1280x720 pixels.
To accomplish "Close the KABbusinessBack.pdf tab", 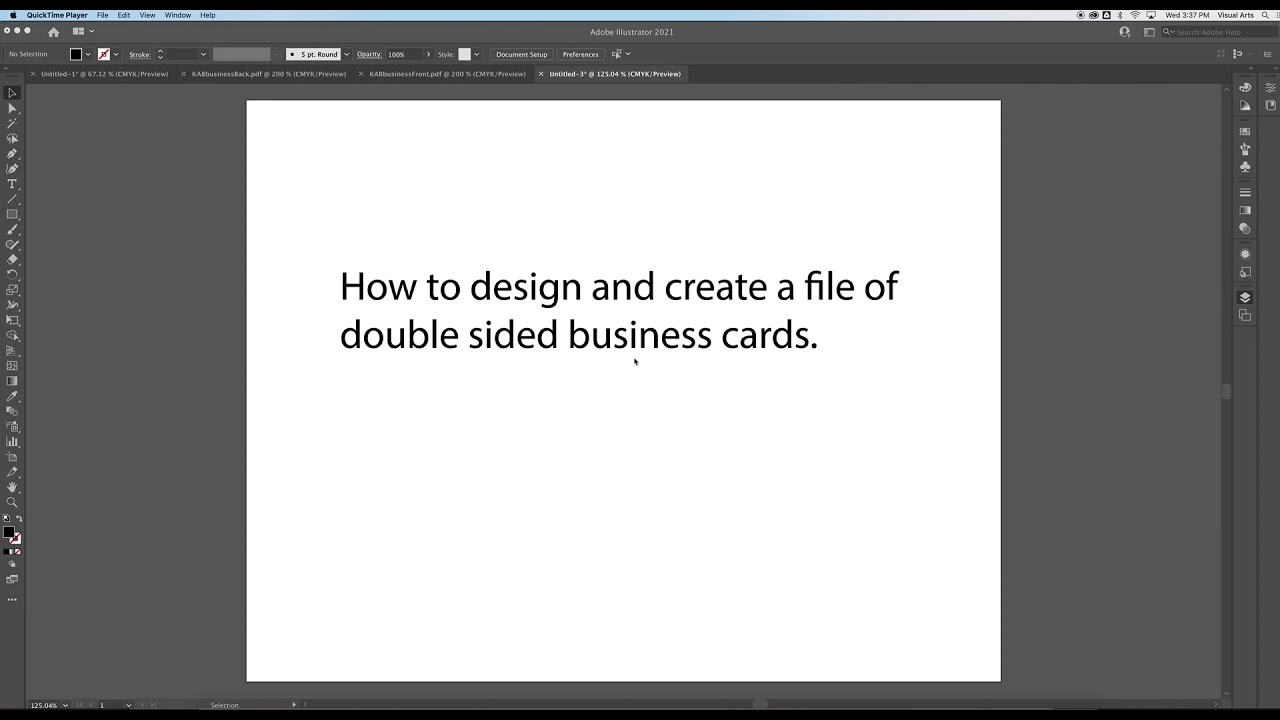I will point(183,74).
